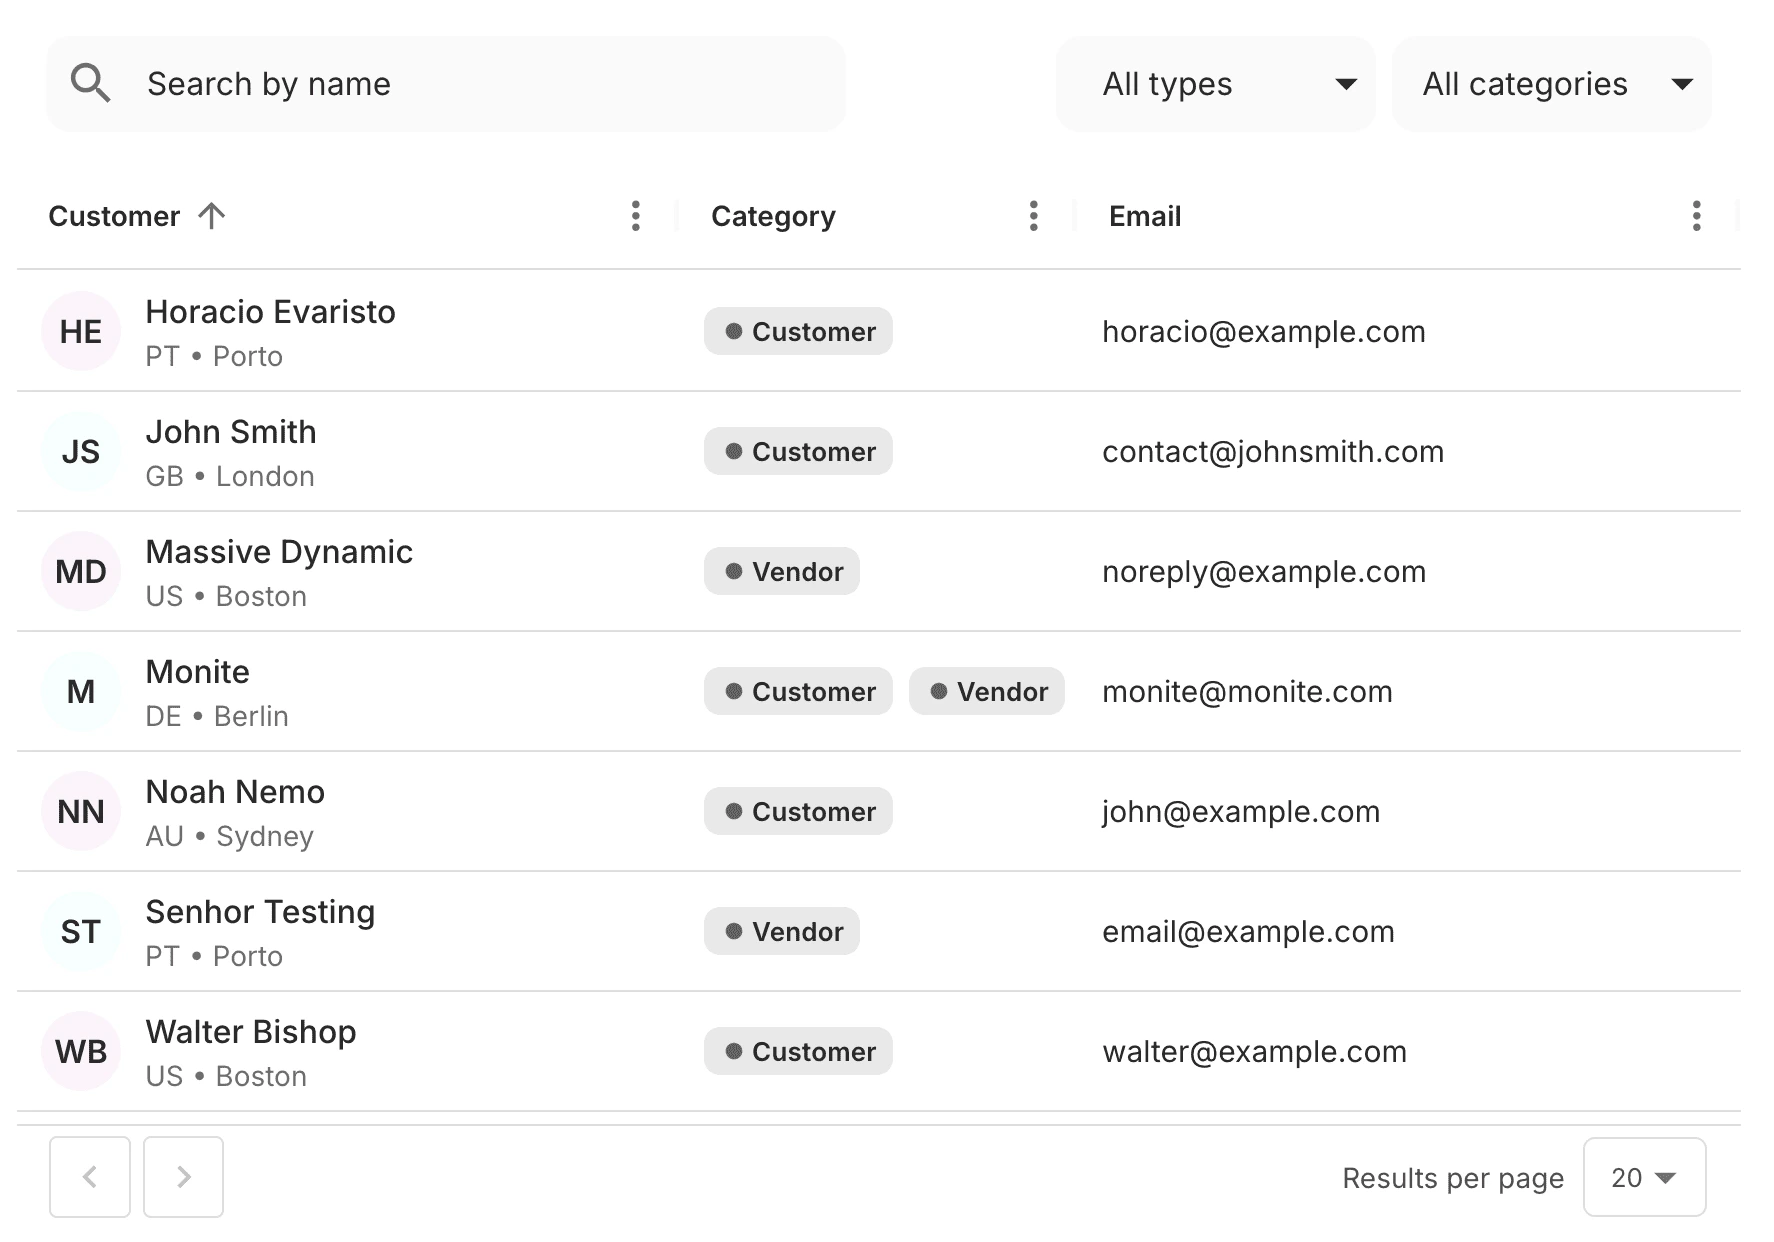Screen dimensions: 1774x1242
Task: Toggle the Customer column sort arrow
Action: [211, 216]
